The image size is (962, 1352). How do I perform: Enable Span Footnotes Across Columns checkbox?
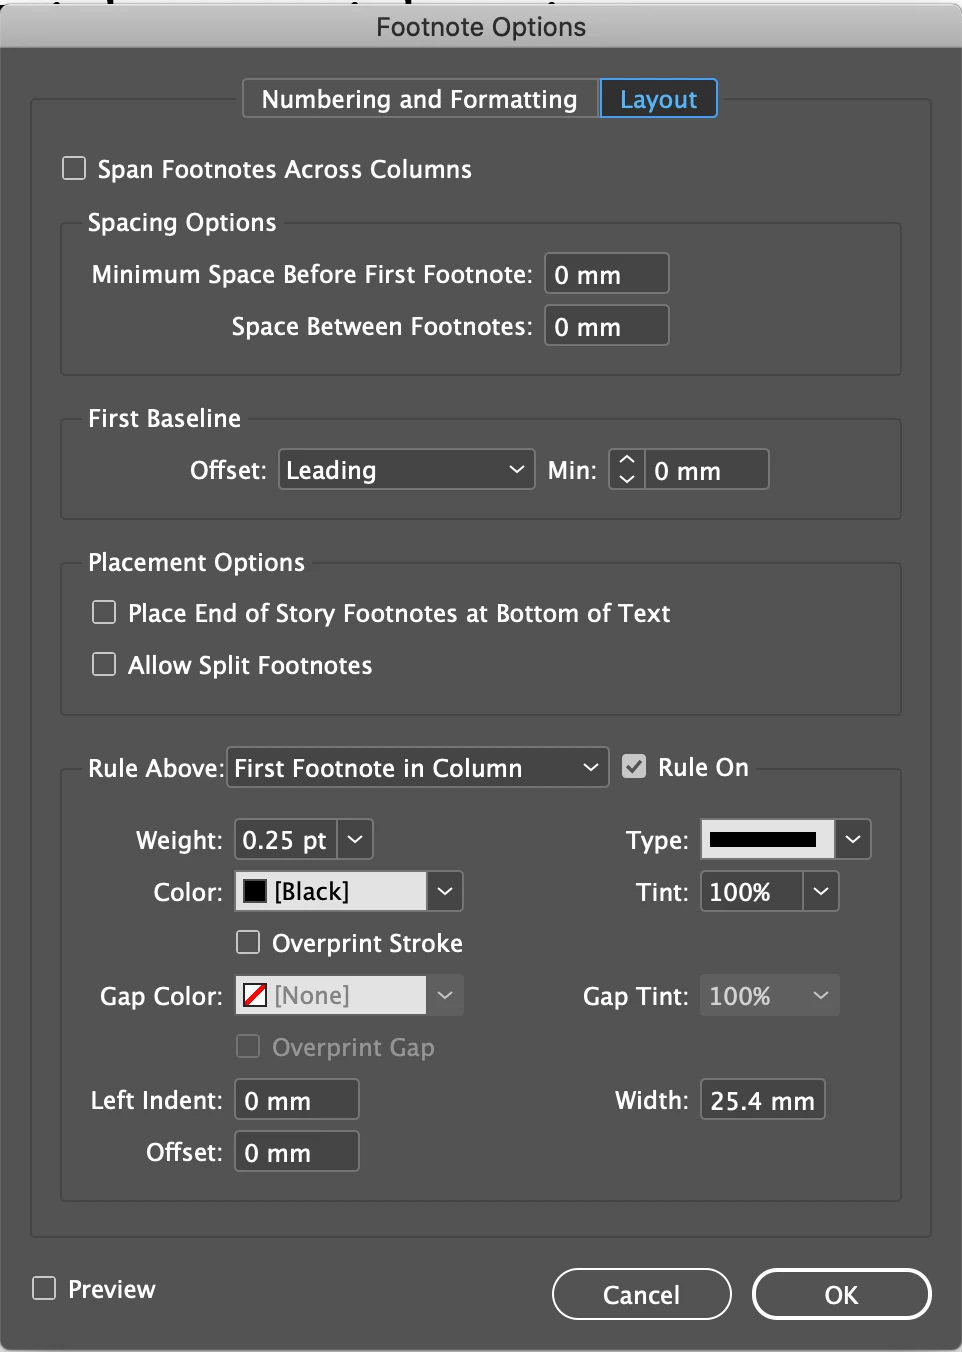[x=74, y=168]
